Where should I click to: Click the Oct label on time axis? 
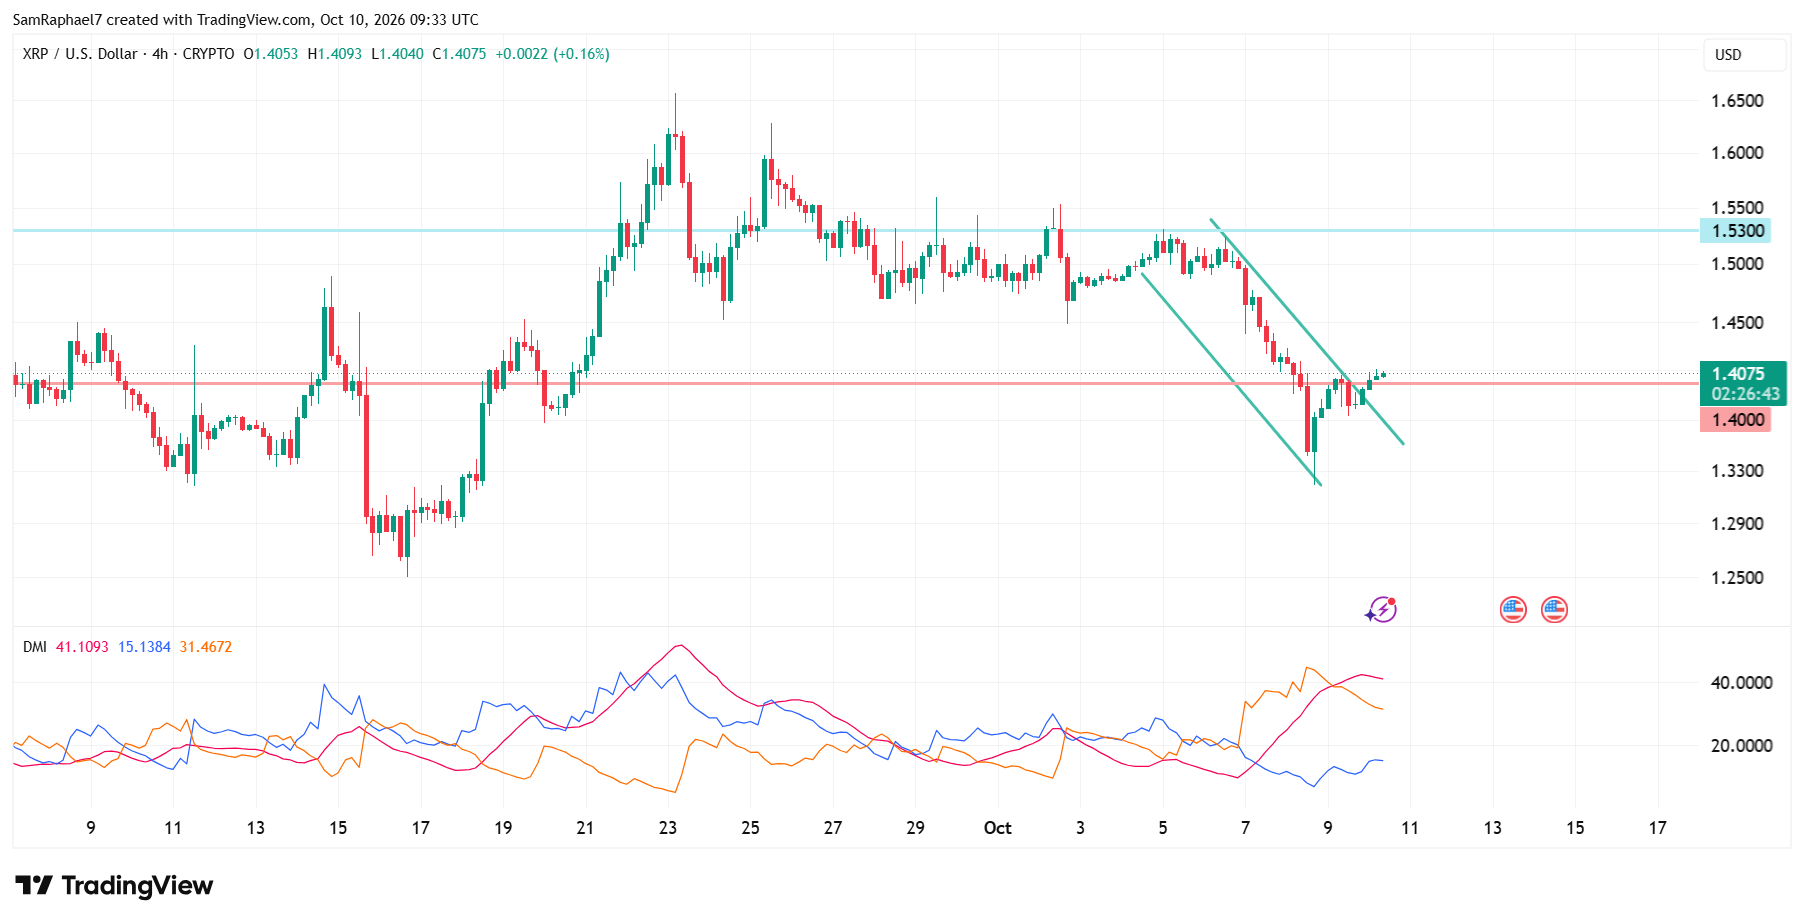point(998,828)
